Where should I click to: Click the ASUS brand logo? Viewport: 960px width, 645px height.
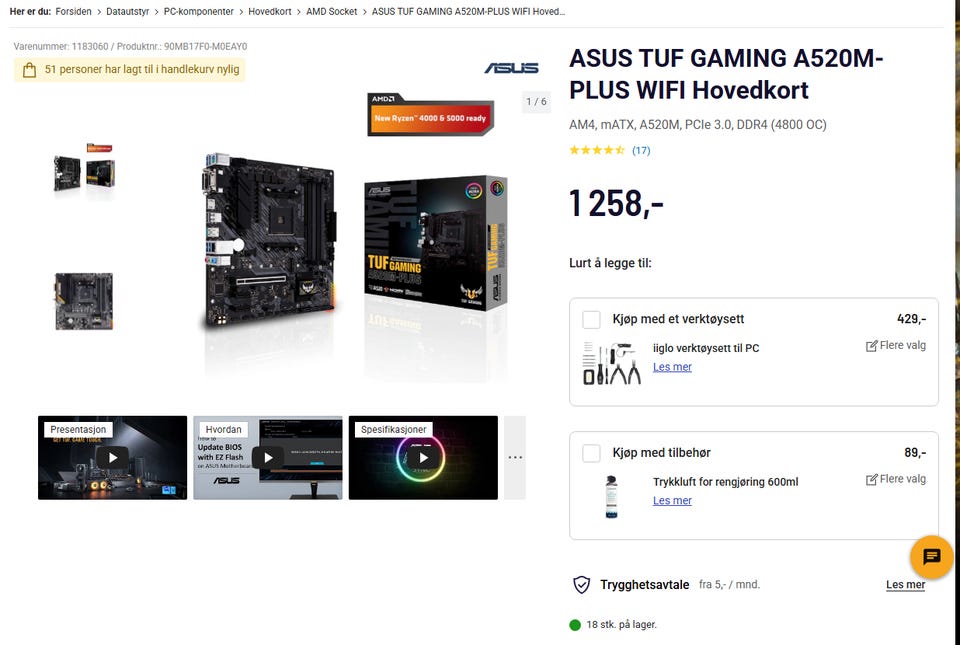click(x=512, y=68)
